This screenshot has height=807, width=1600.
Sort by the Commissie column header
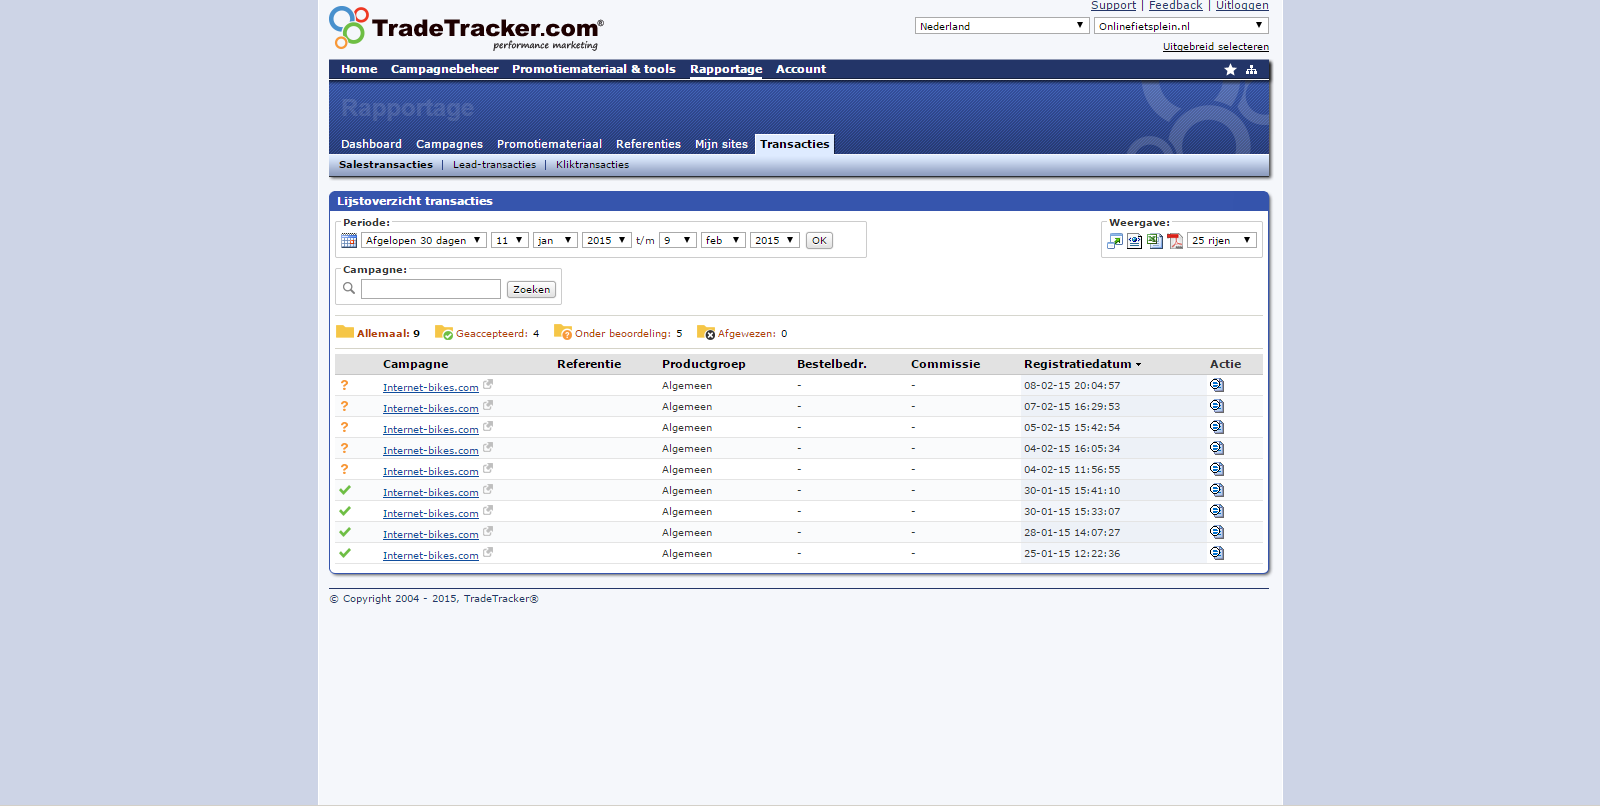[x=945, y=365]
